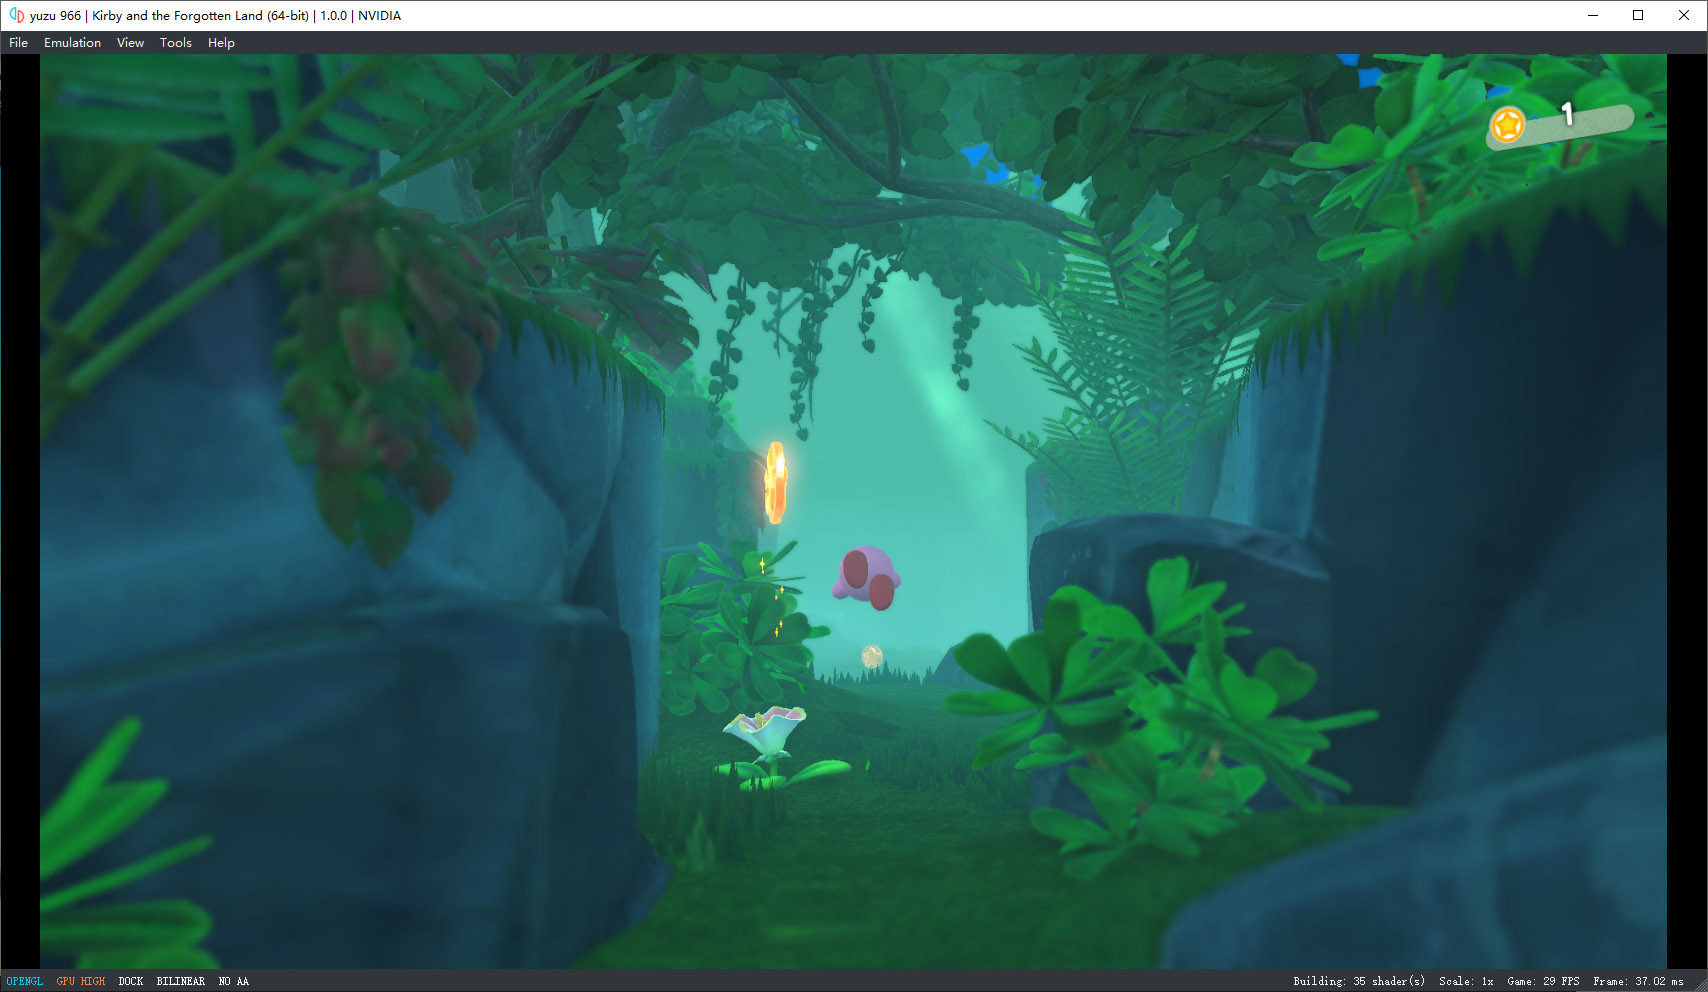Image resolution: width=1708 pixels, height=992 pixels.
Task: Click the star coin counter icon
Action: 1507,125
